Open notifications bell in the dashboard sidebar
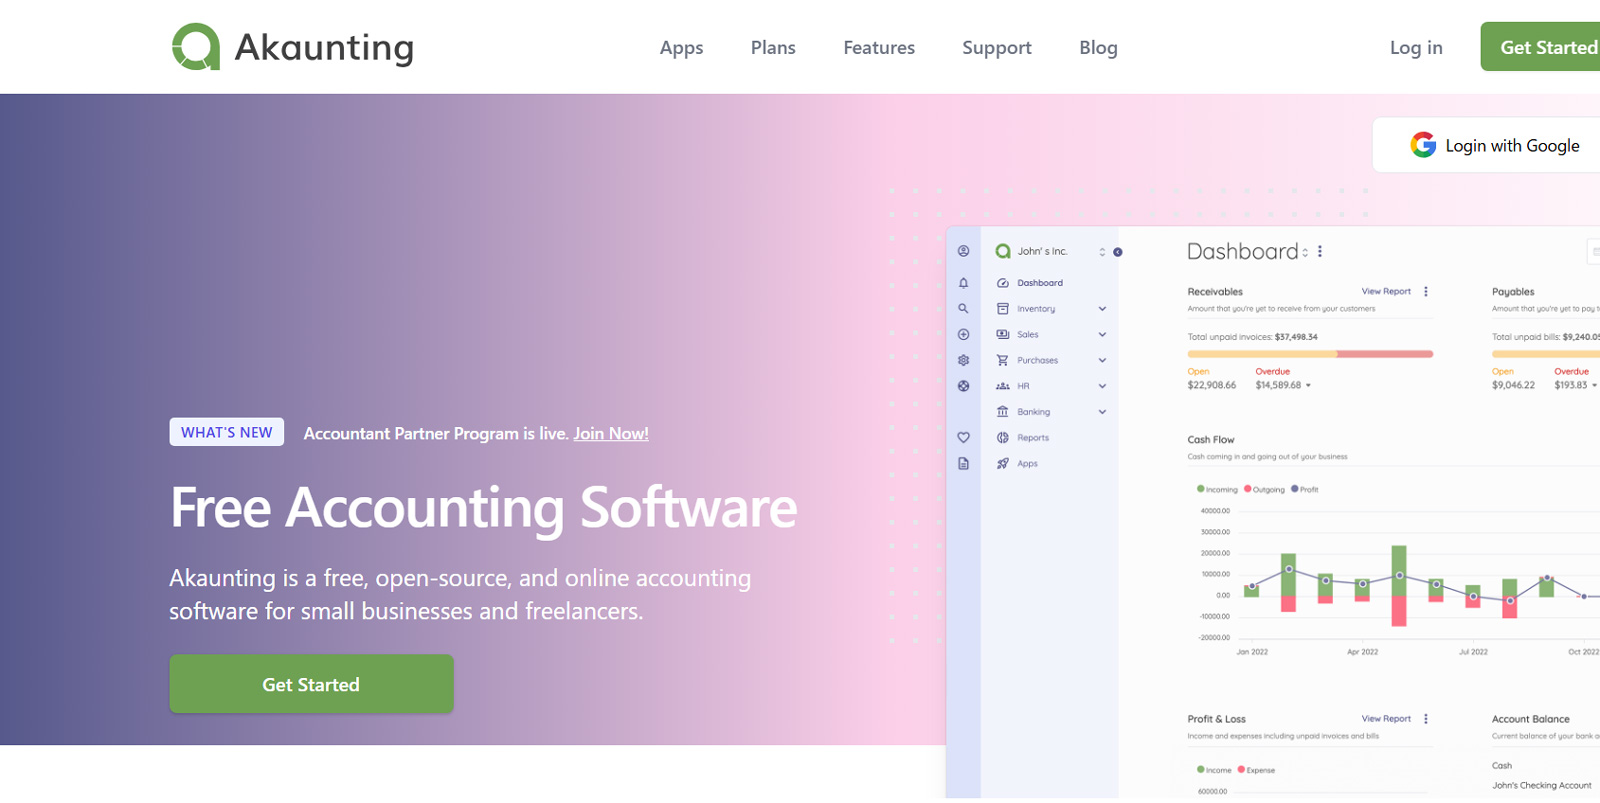The width and height of the screenshot is (1600, 803). pyautogui.click(x=963, y=283)
